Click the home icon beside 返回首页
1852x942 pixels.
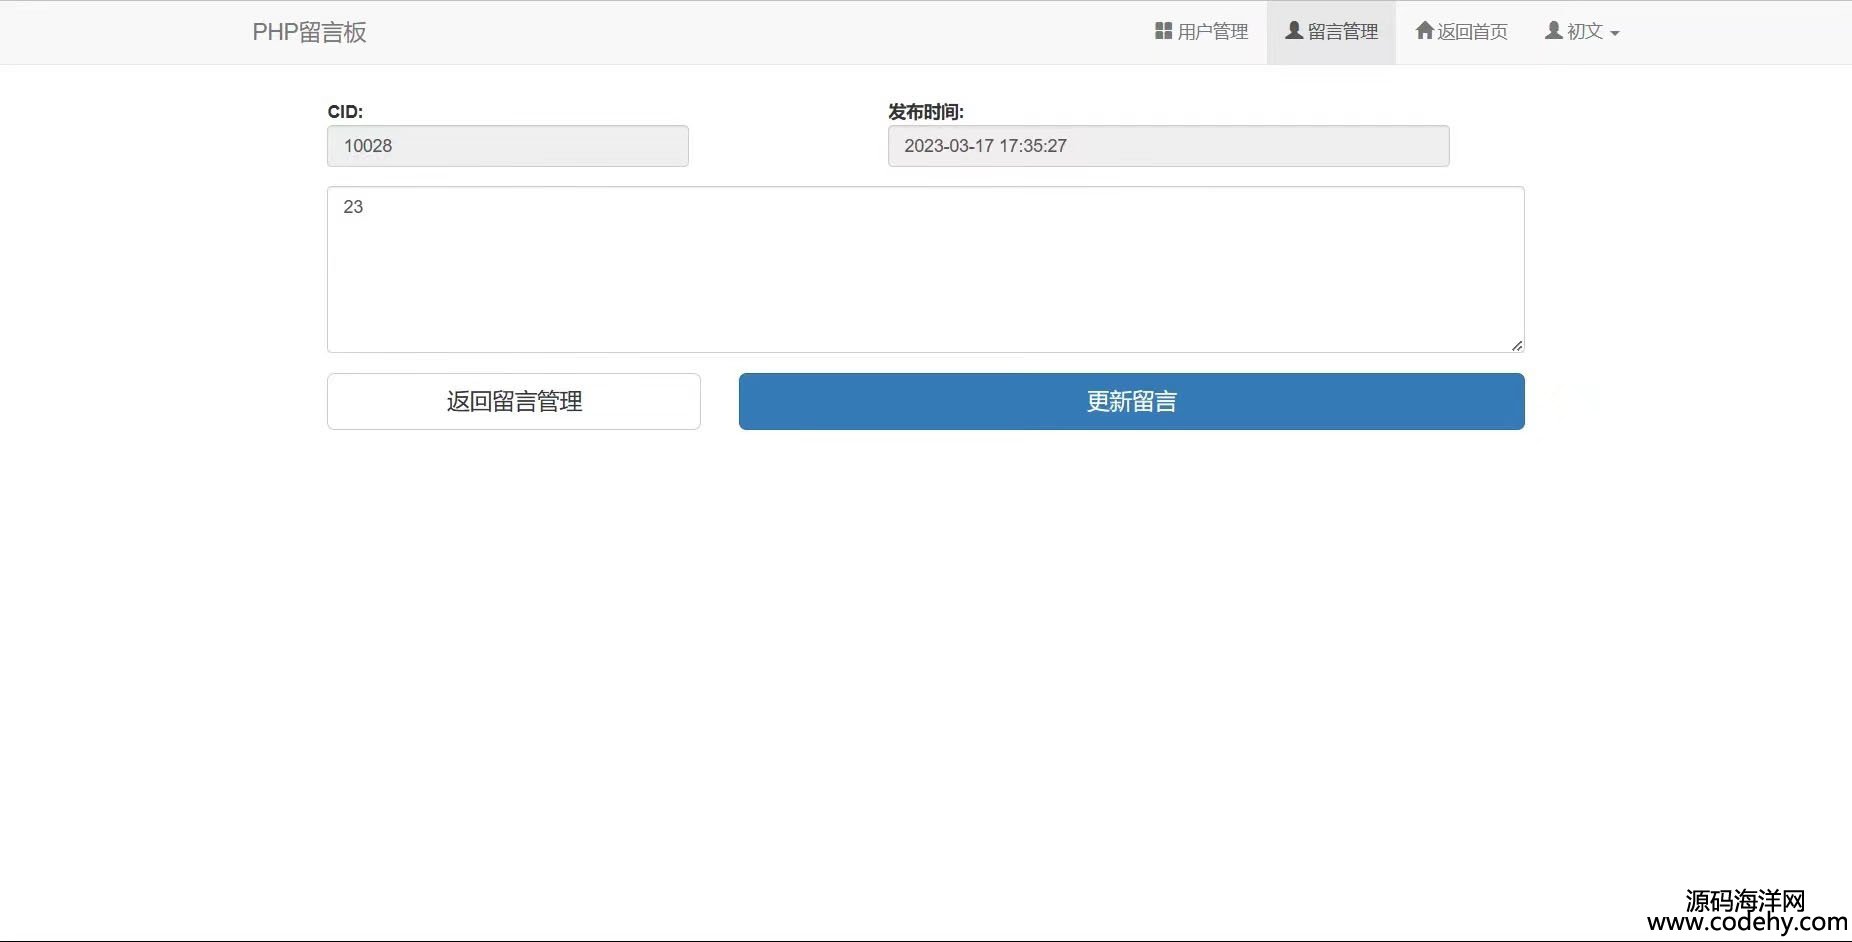1425,31
